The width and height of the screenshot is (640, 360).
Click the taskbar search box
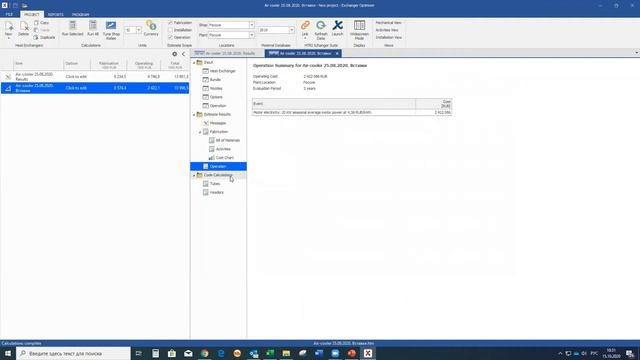click(73, 353)
